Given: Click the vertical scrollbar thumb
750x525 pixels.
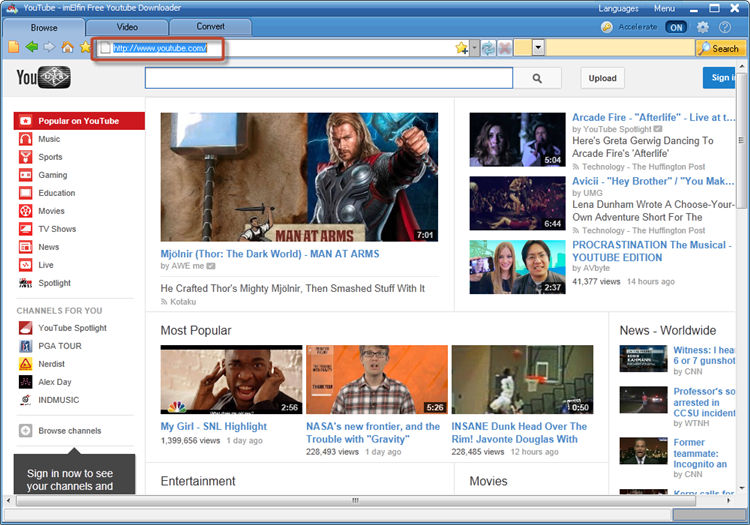Looking at the screenshot, I should (x=741, y=141).
